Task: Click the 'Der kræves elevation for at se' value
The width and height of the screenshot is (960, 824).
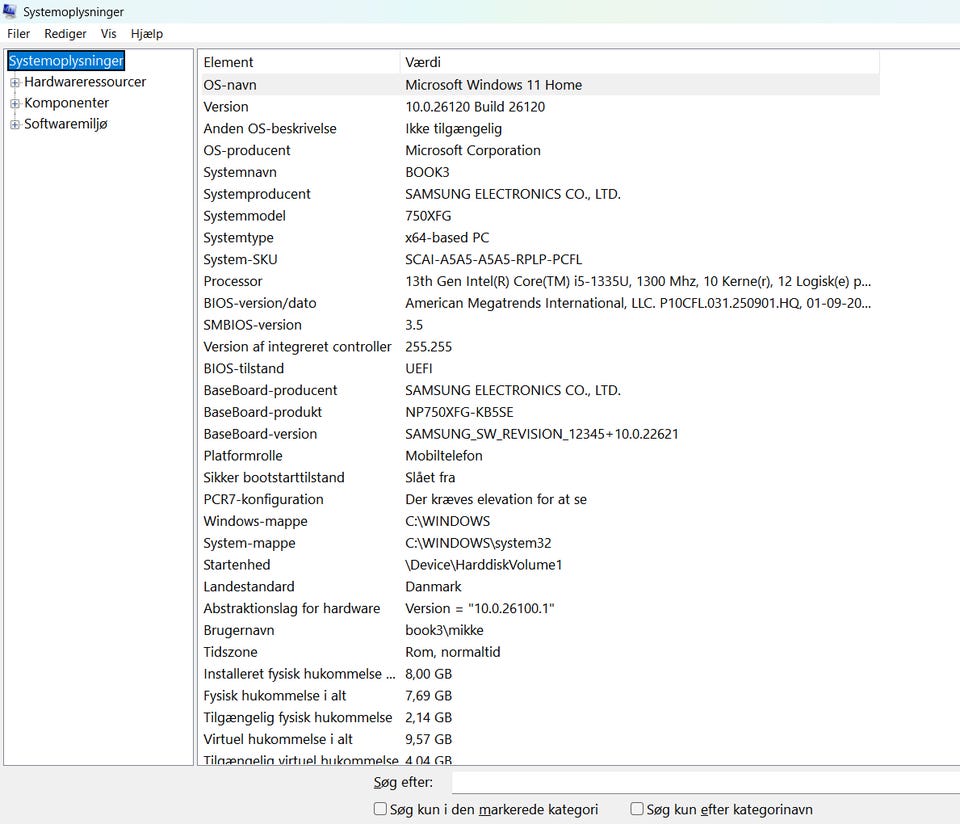Action: point(496,500)
